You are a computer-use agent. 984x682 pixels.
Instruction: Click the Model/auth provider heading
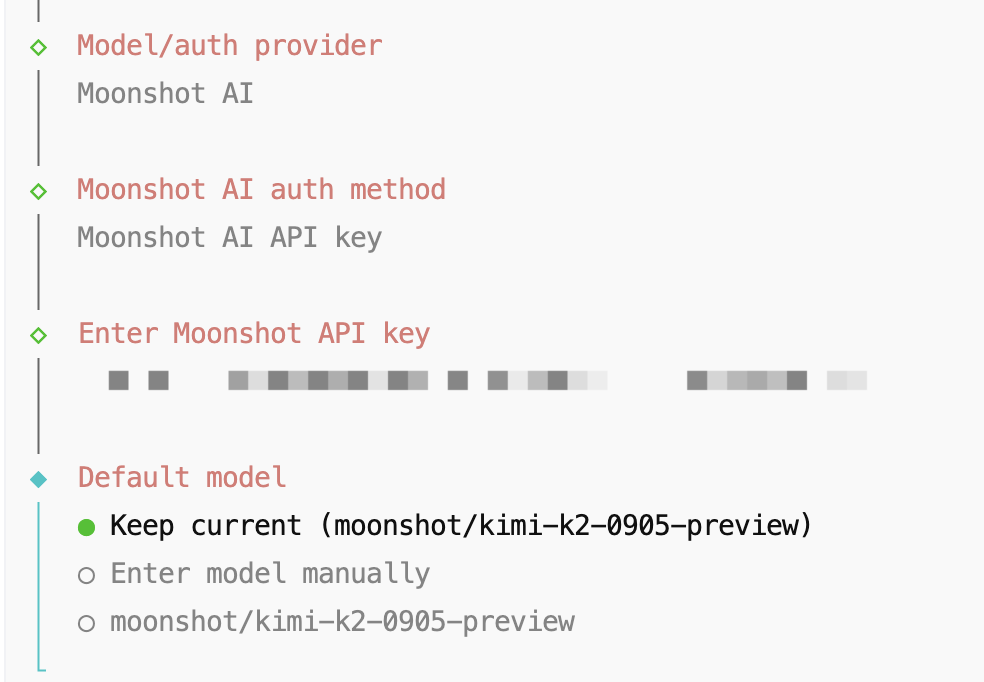230,46
